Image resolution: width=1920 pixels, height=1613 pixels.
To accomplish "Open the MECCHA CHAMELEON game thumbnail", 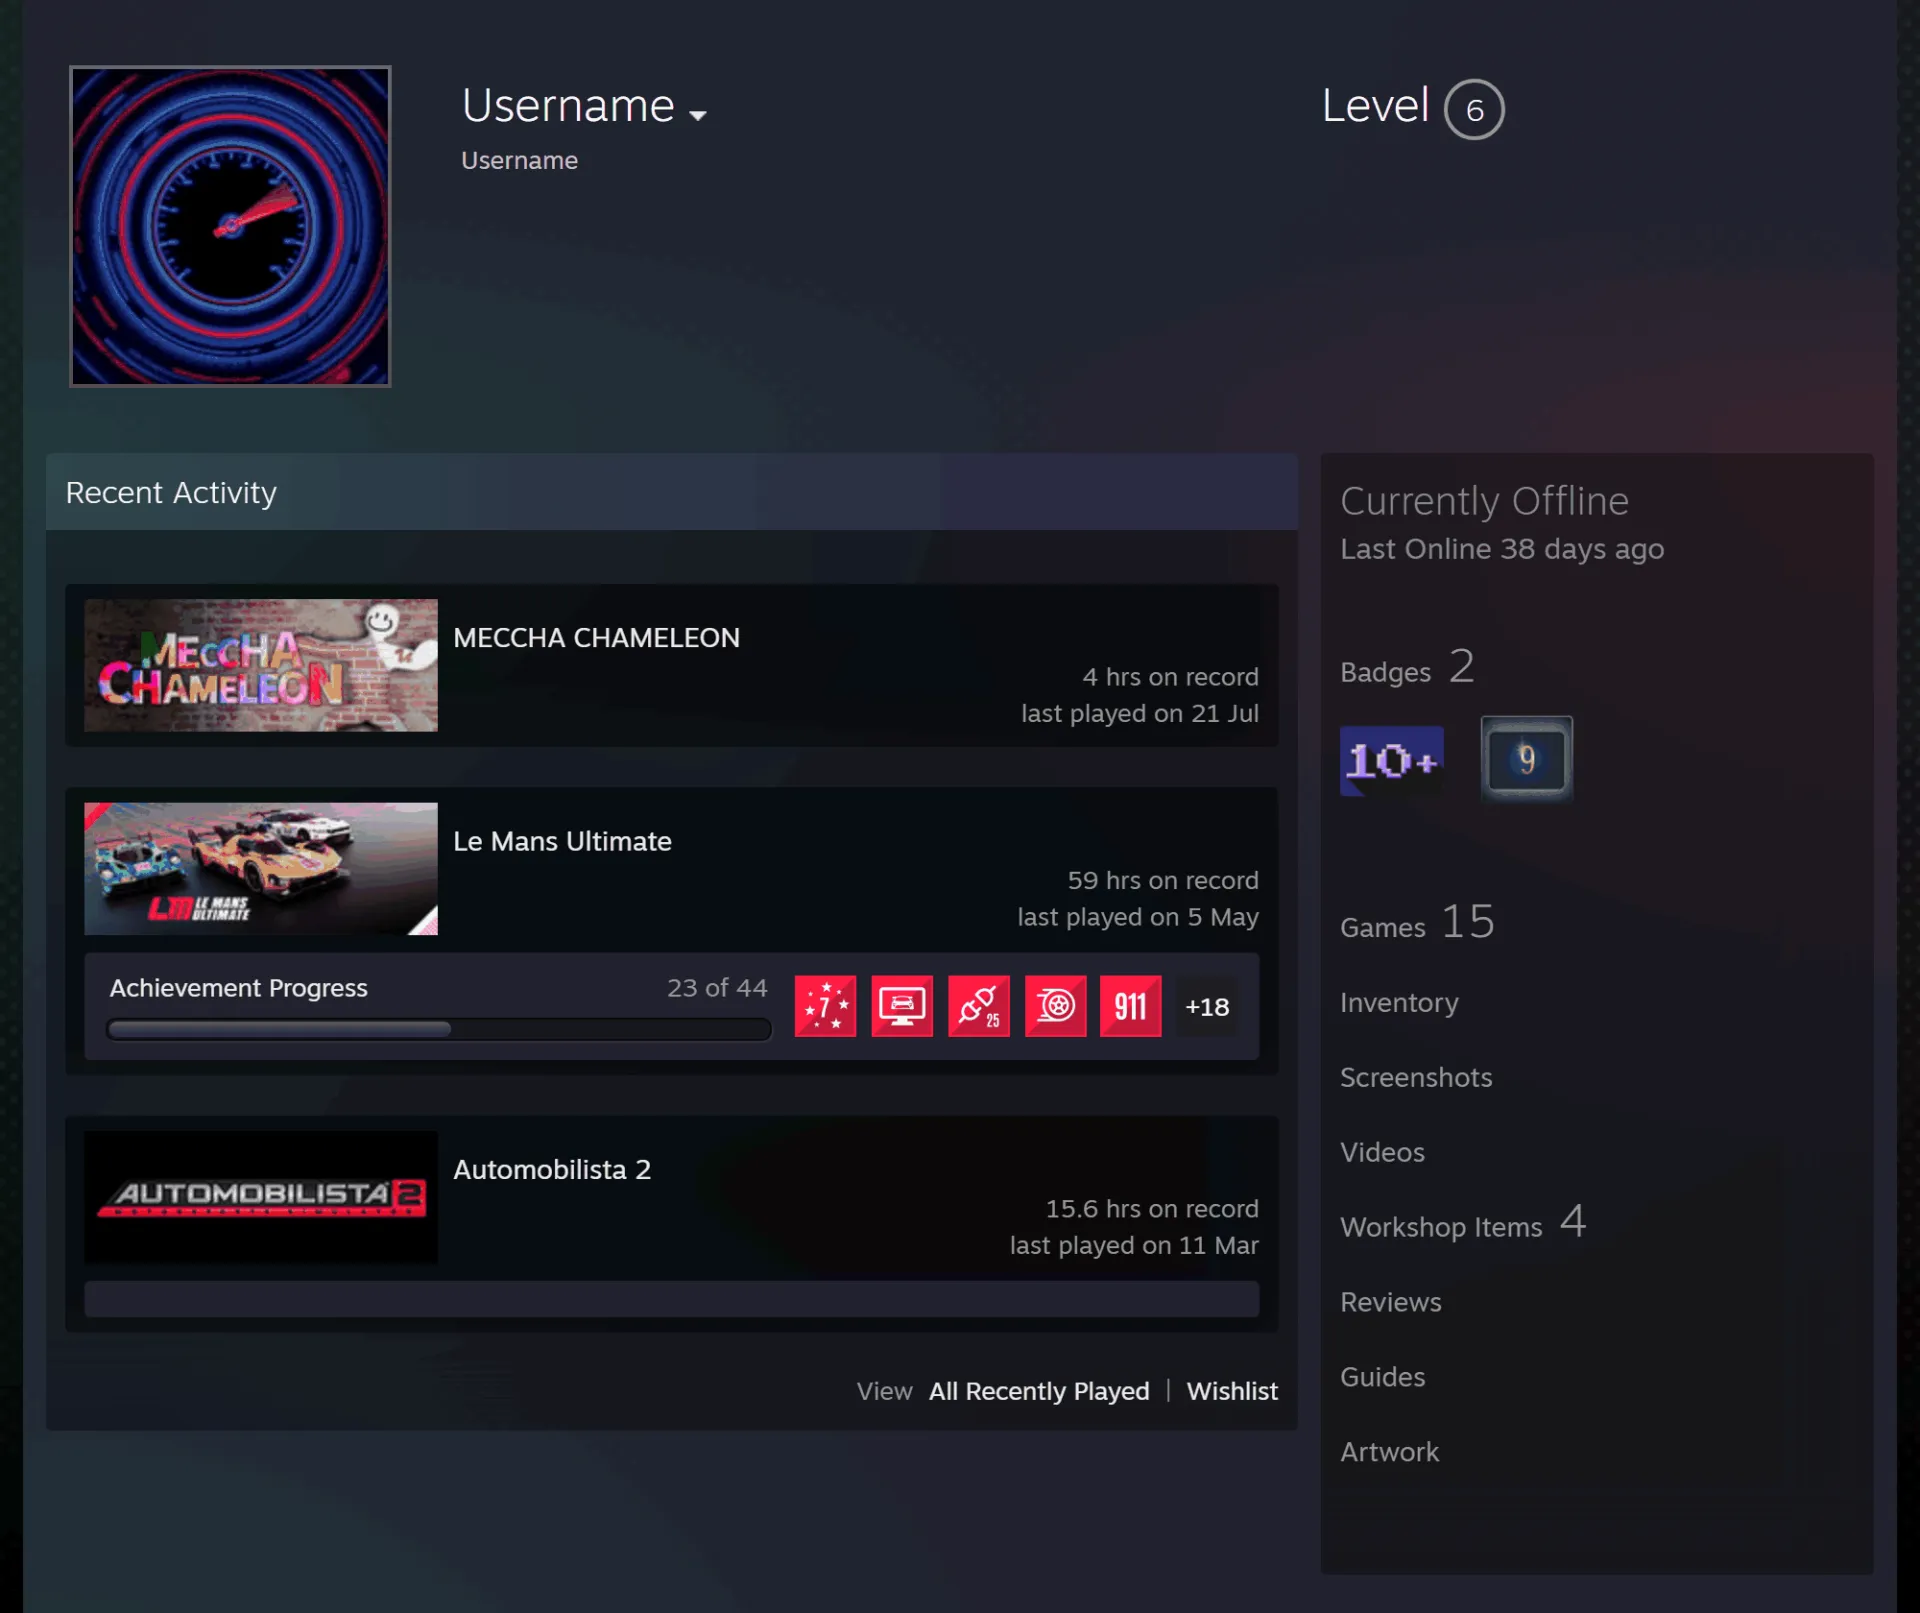I will click(261, 665).
